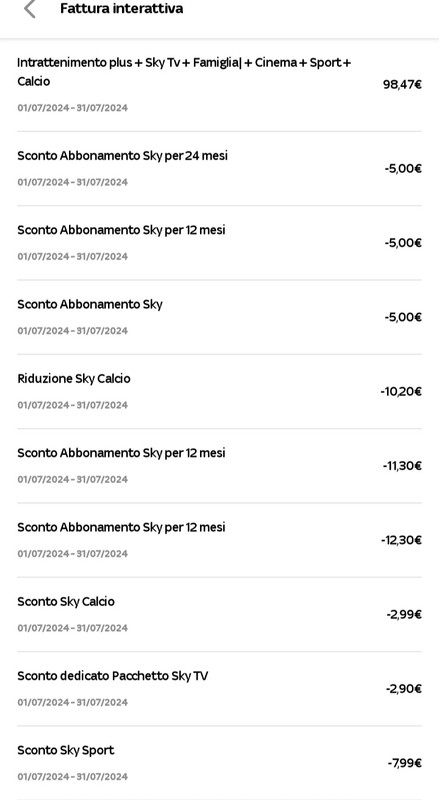The width and height of the screenshot is (439, 800).
Task: Tap the -7,99€ discount amount
Action: pyautogui.click(x=404, y=763)
